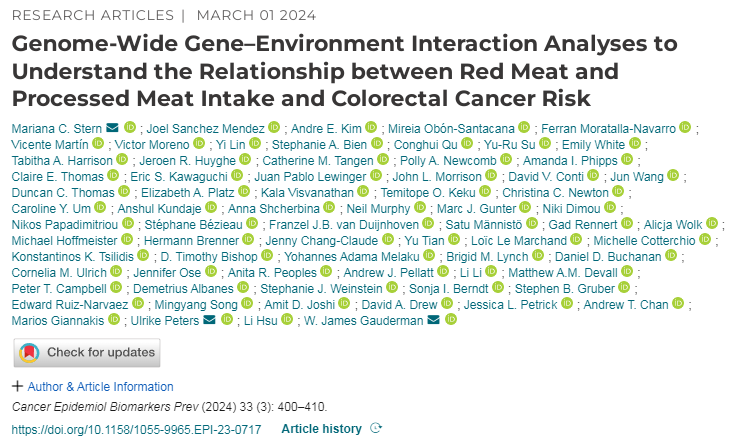738x445 pixels.
Task: Click envelope icon beside W. James Gauderman
Action: pos(433,320)
